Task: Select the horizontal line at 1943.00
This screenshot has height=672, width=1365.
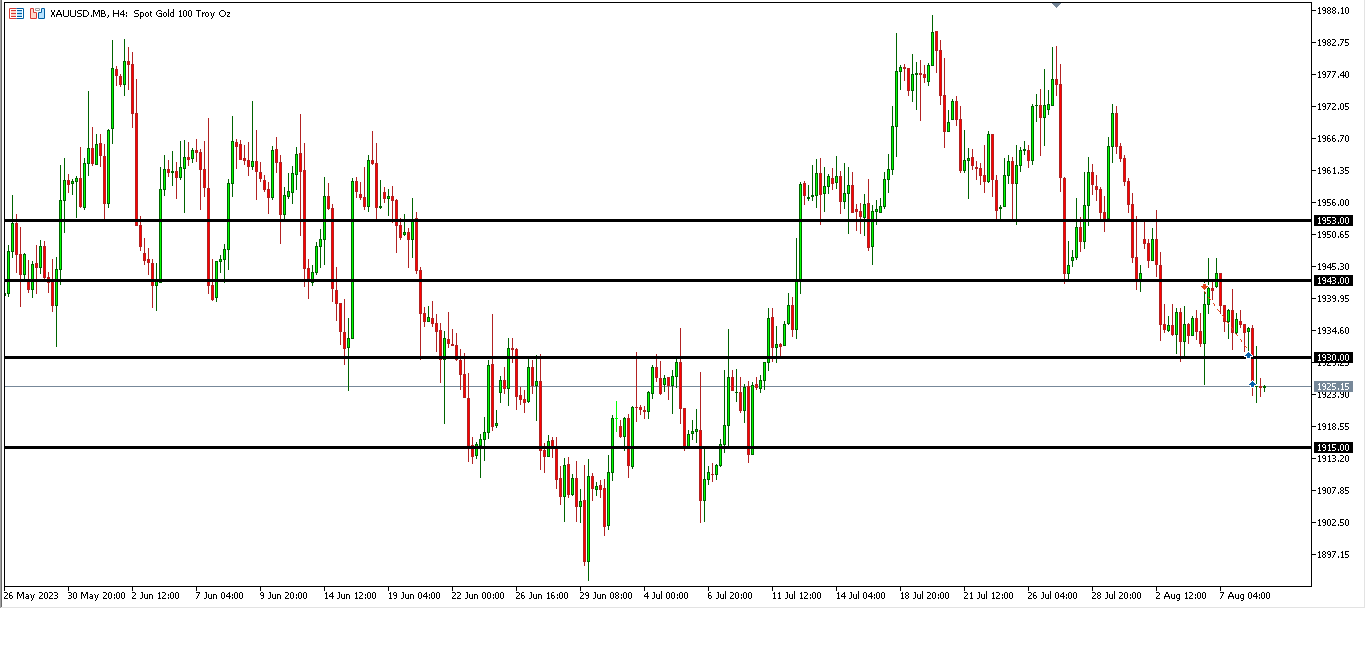Action: point(600,281)
